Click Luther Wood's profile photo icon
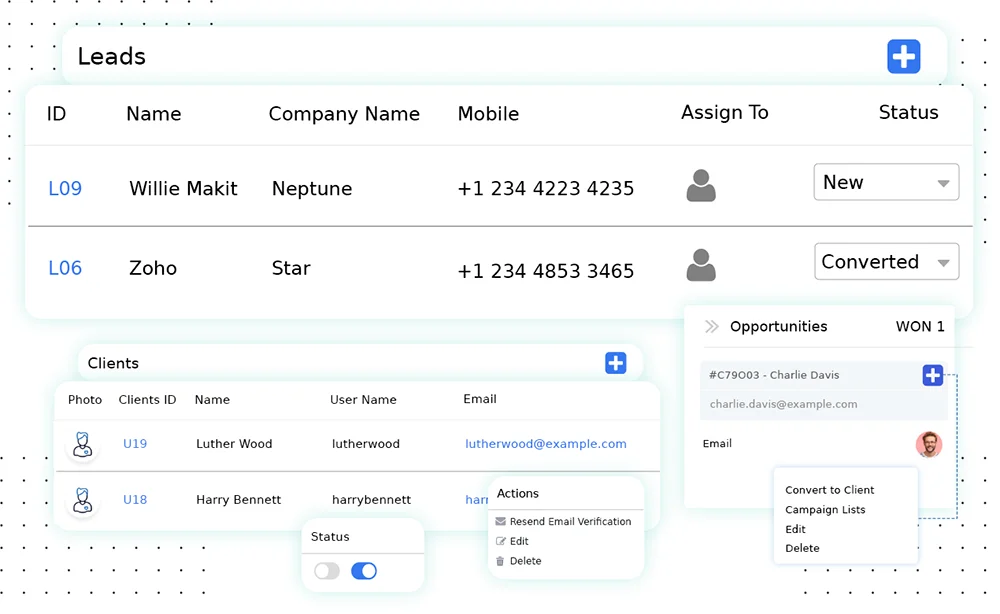This screenshot has width=1000, height=614. [x=82, y=444]
